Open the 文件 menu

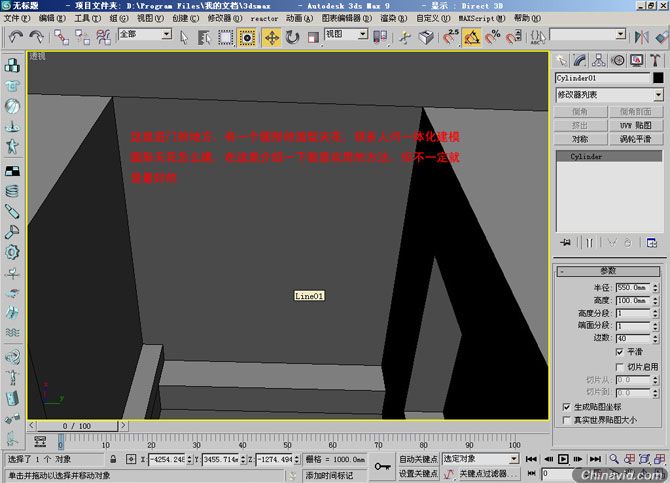17,18
